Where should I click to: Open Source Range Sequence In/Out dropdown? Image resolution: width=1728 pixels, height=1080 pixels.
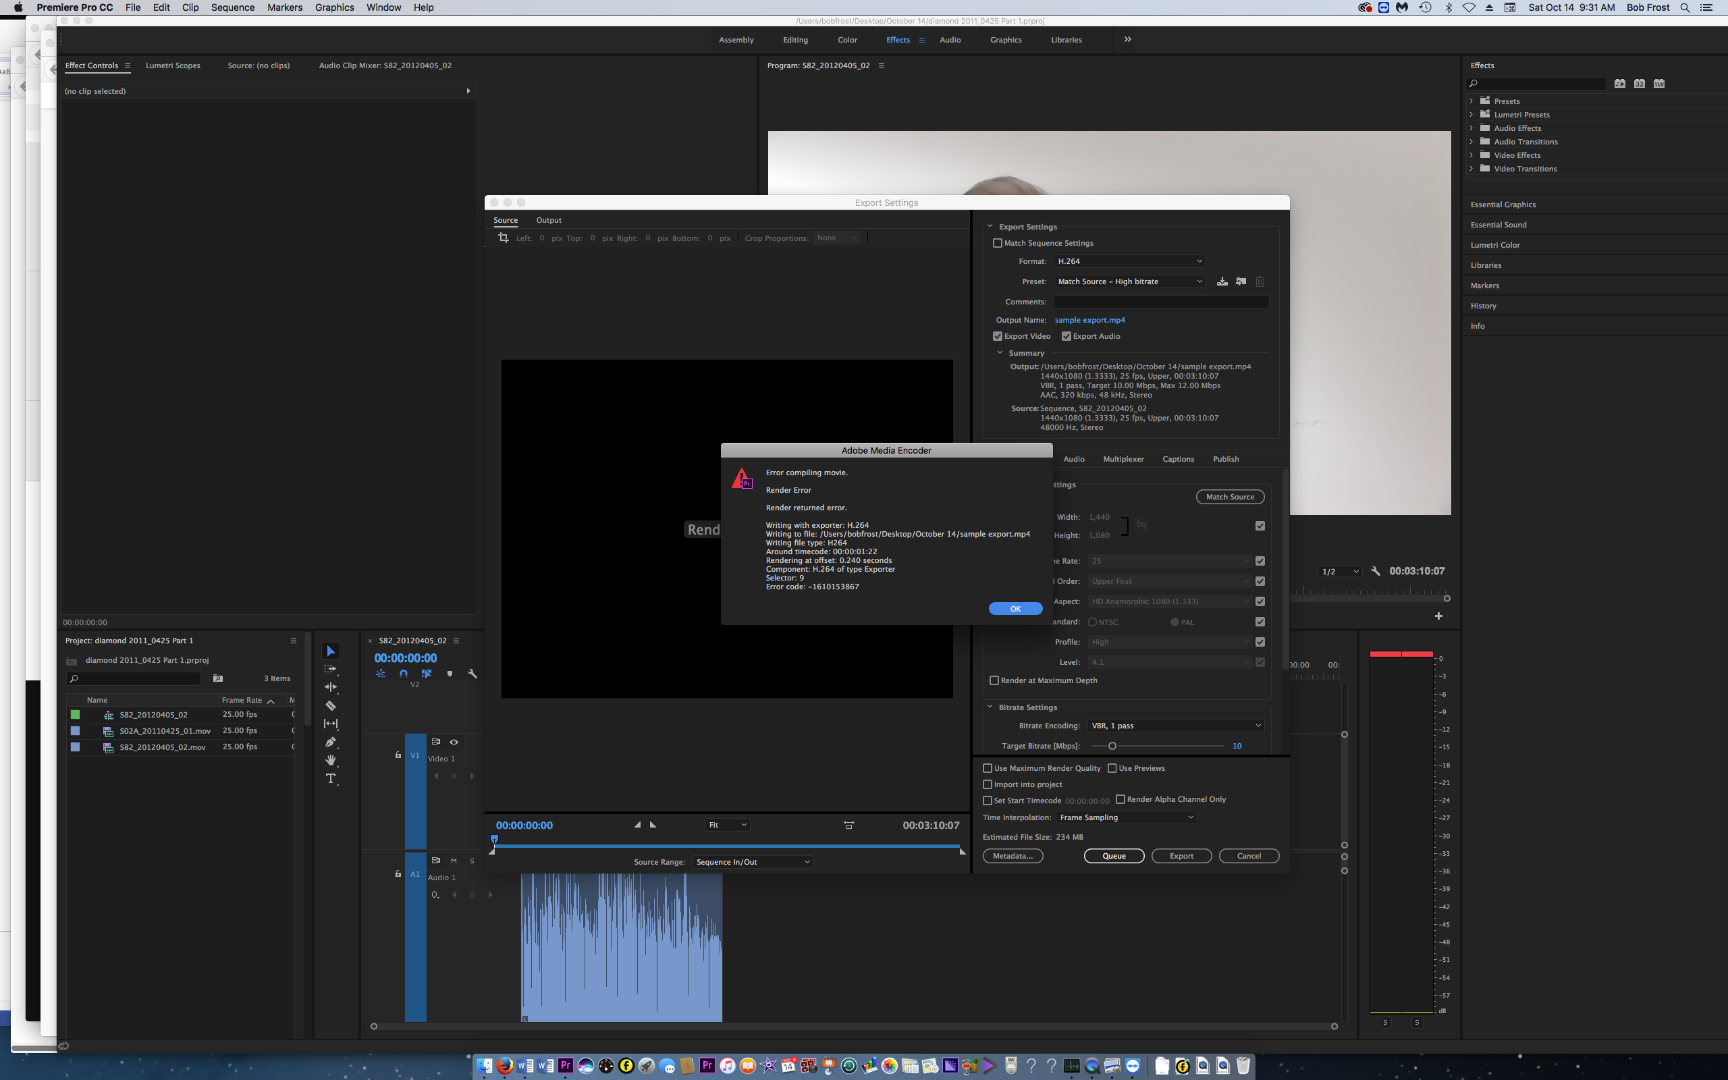[x=752, y=862]
